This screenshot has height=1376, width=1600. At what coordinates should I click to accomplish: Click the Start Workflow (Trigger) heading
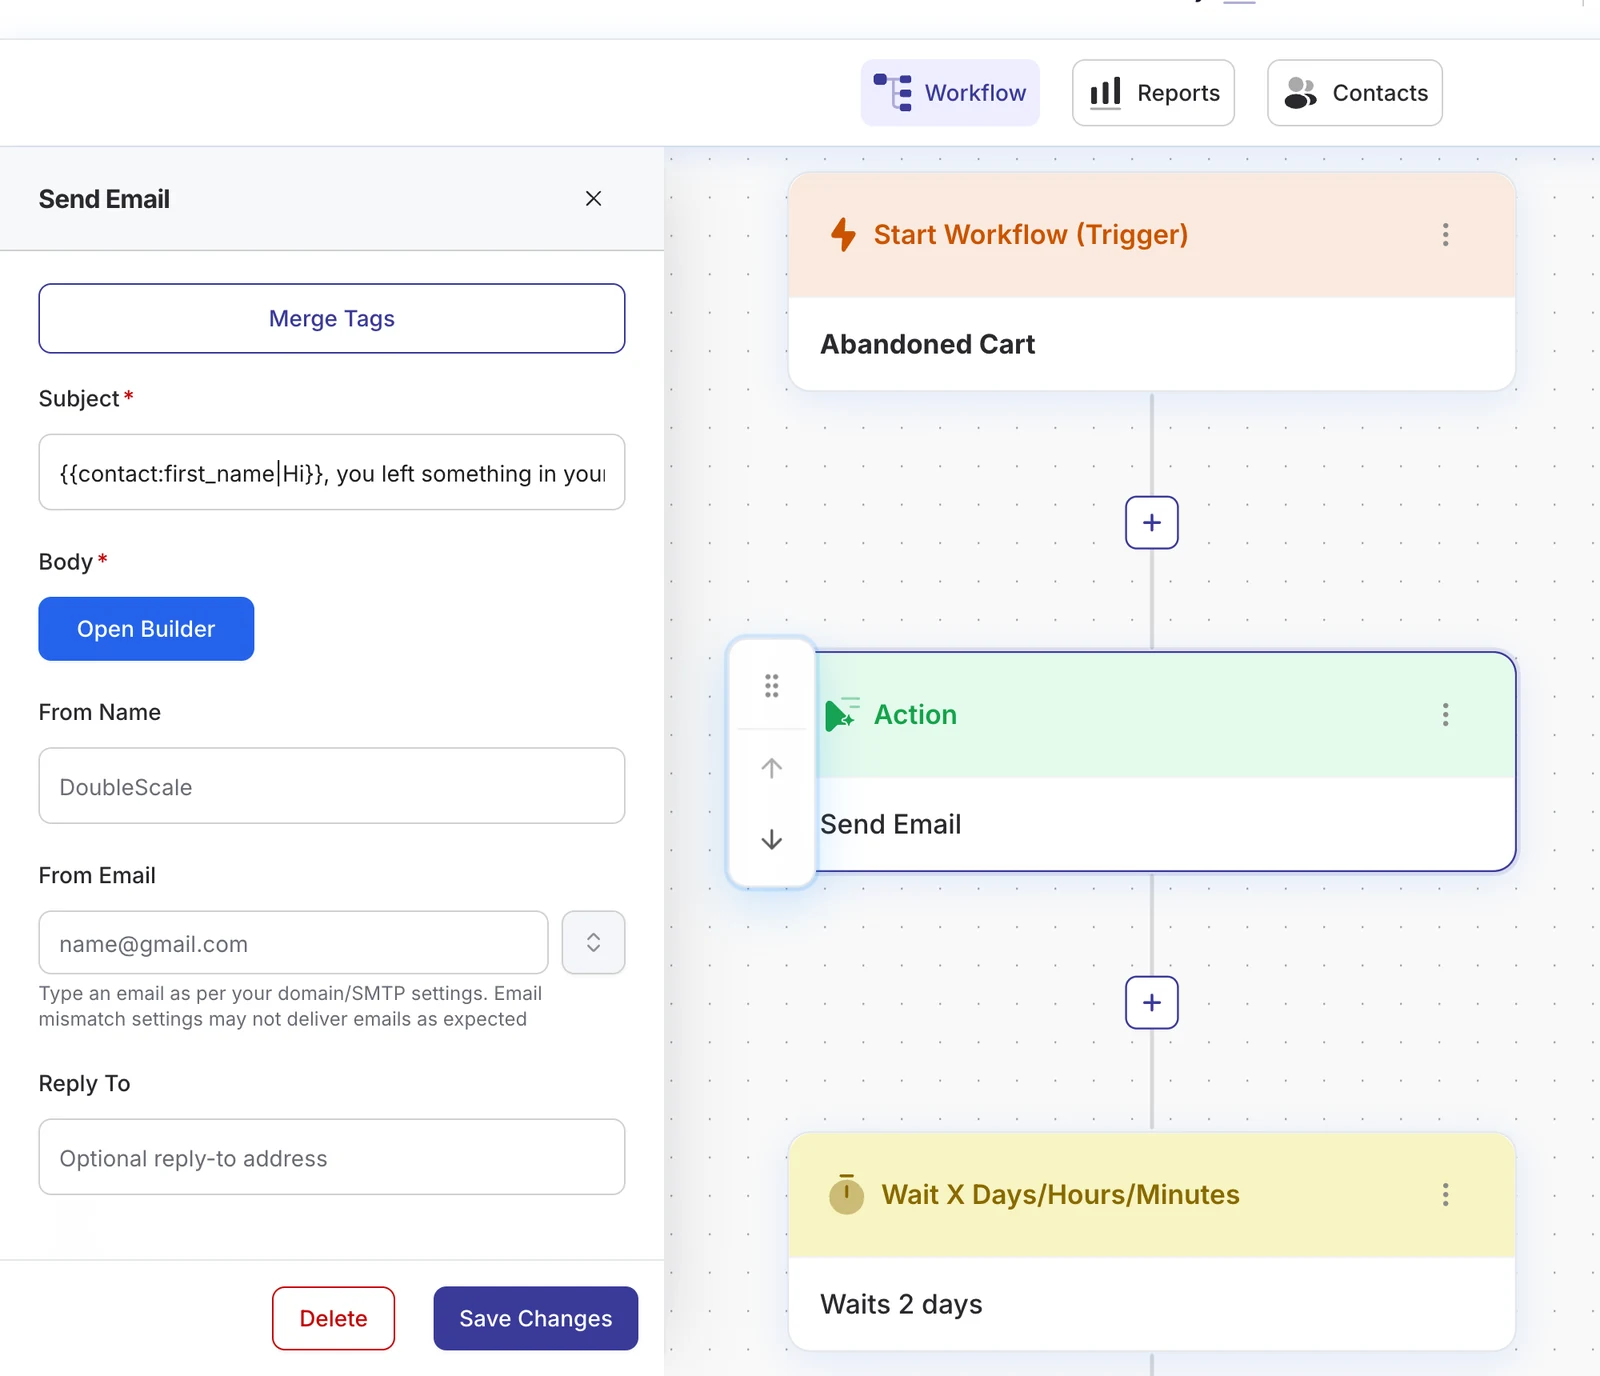point(1031,235)
